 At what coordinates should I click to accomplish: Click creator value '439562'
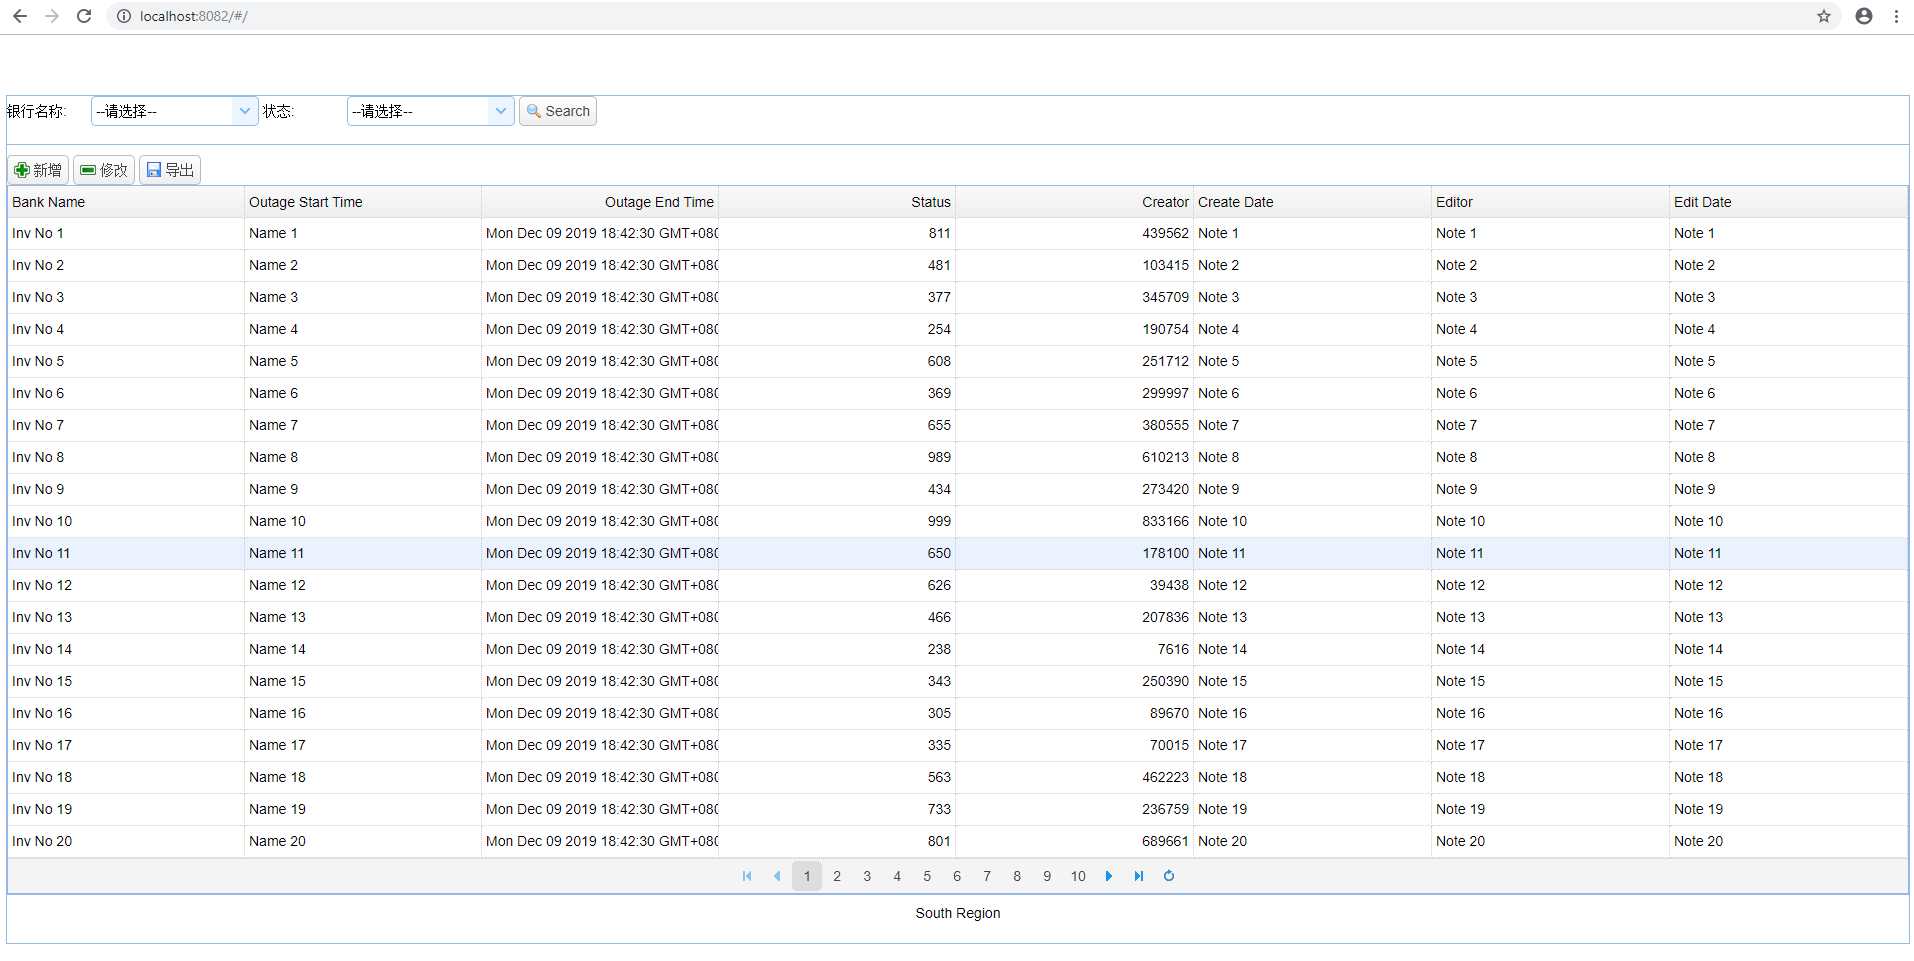click(x=1165, y=233)
